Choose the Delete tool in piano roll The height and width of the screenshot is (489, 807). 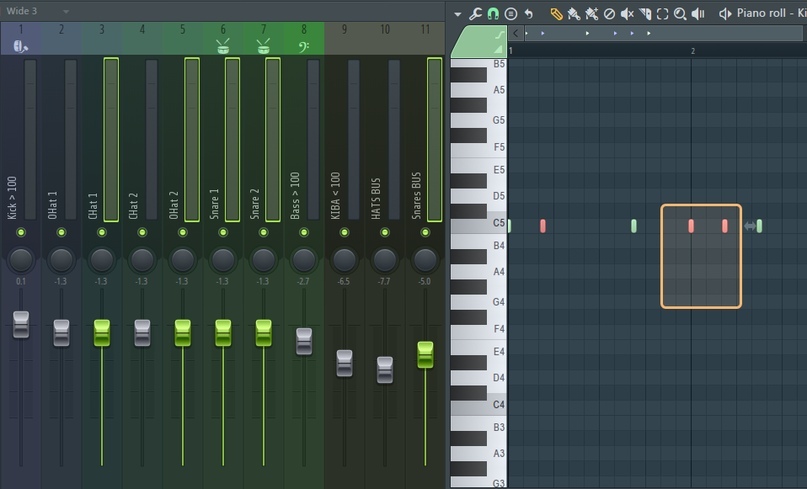609,14
